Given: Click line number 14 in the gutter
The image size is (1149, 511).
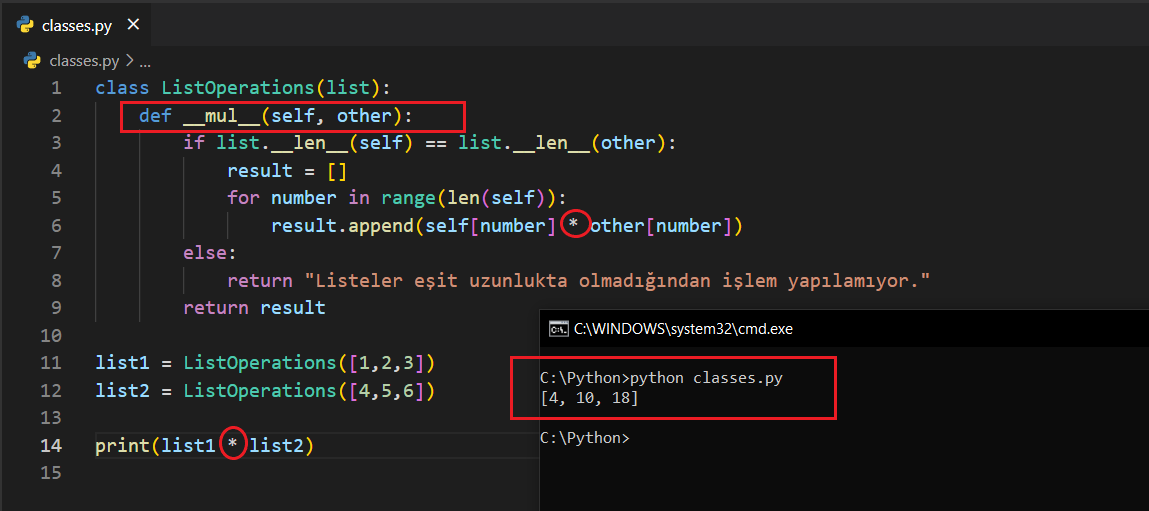Looking at the screenshot, I should pos(51,445).
